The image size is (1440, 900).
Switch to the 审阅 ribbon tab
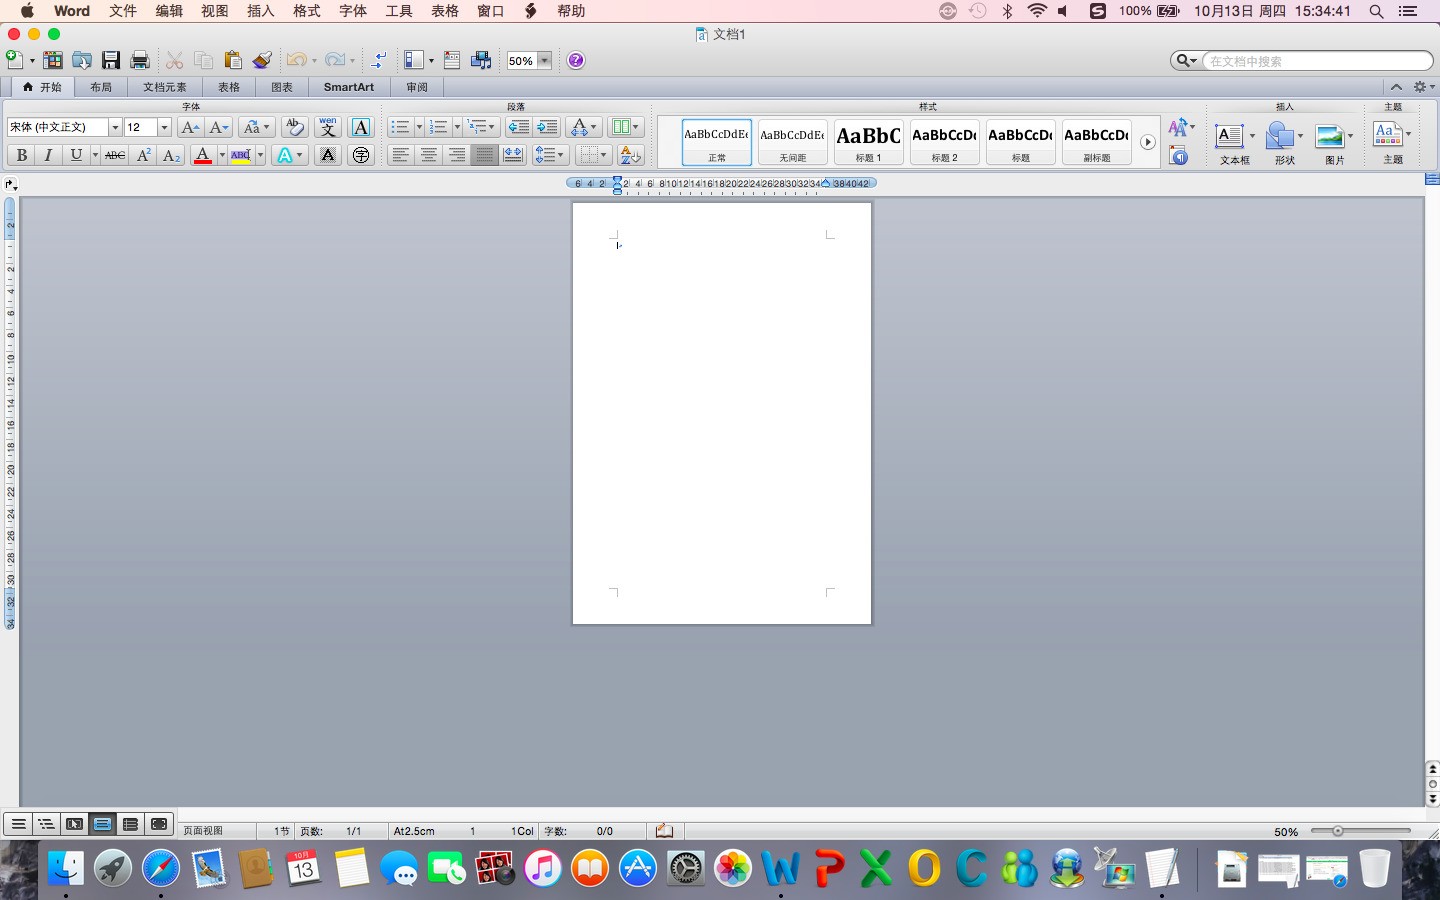click(x=417, y=87)
